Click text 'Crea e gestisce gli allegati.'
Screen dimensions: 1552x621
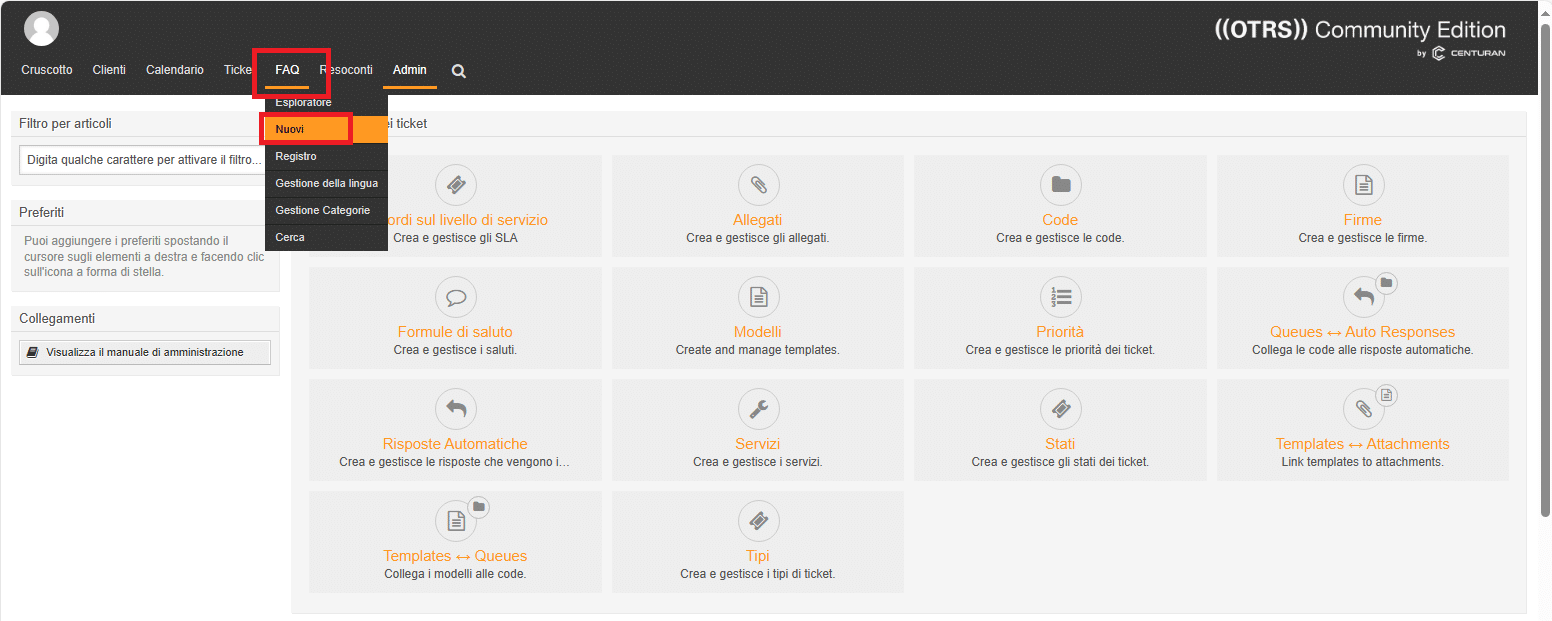758,238
